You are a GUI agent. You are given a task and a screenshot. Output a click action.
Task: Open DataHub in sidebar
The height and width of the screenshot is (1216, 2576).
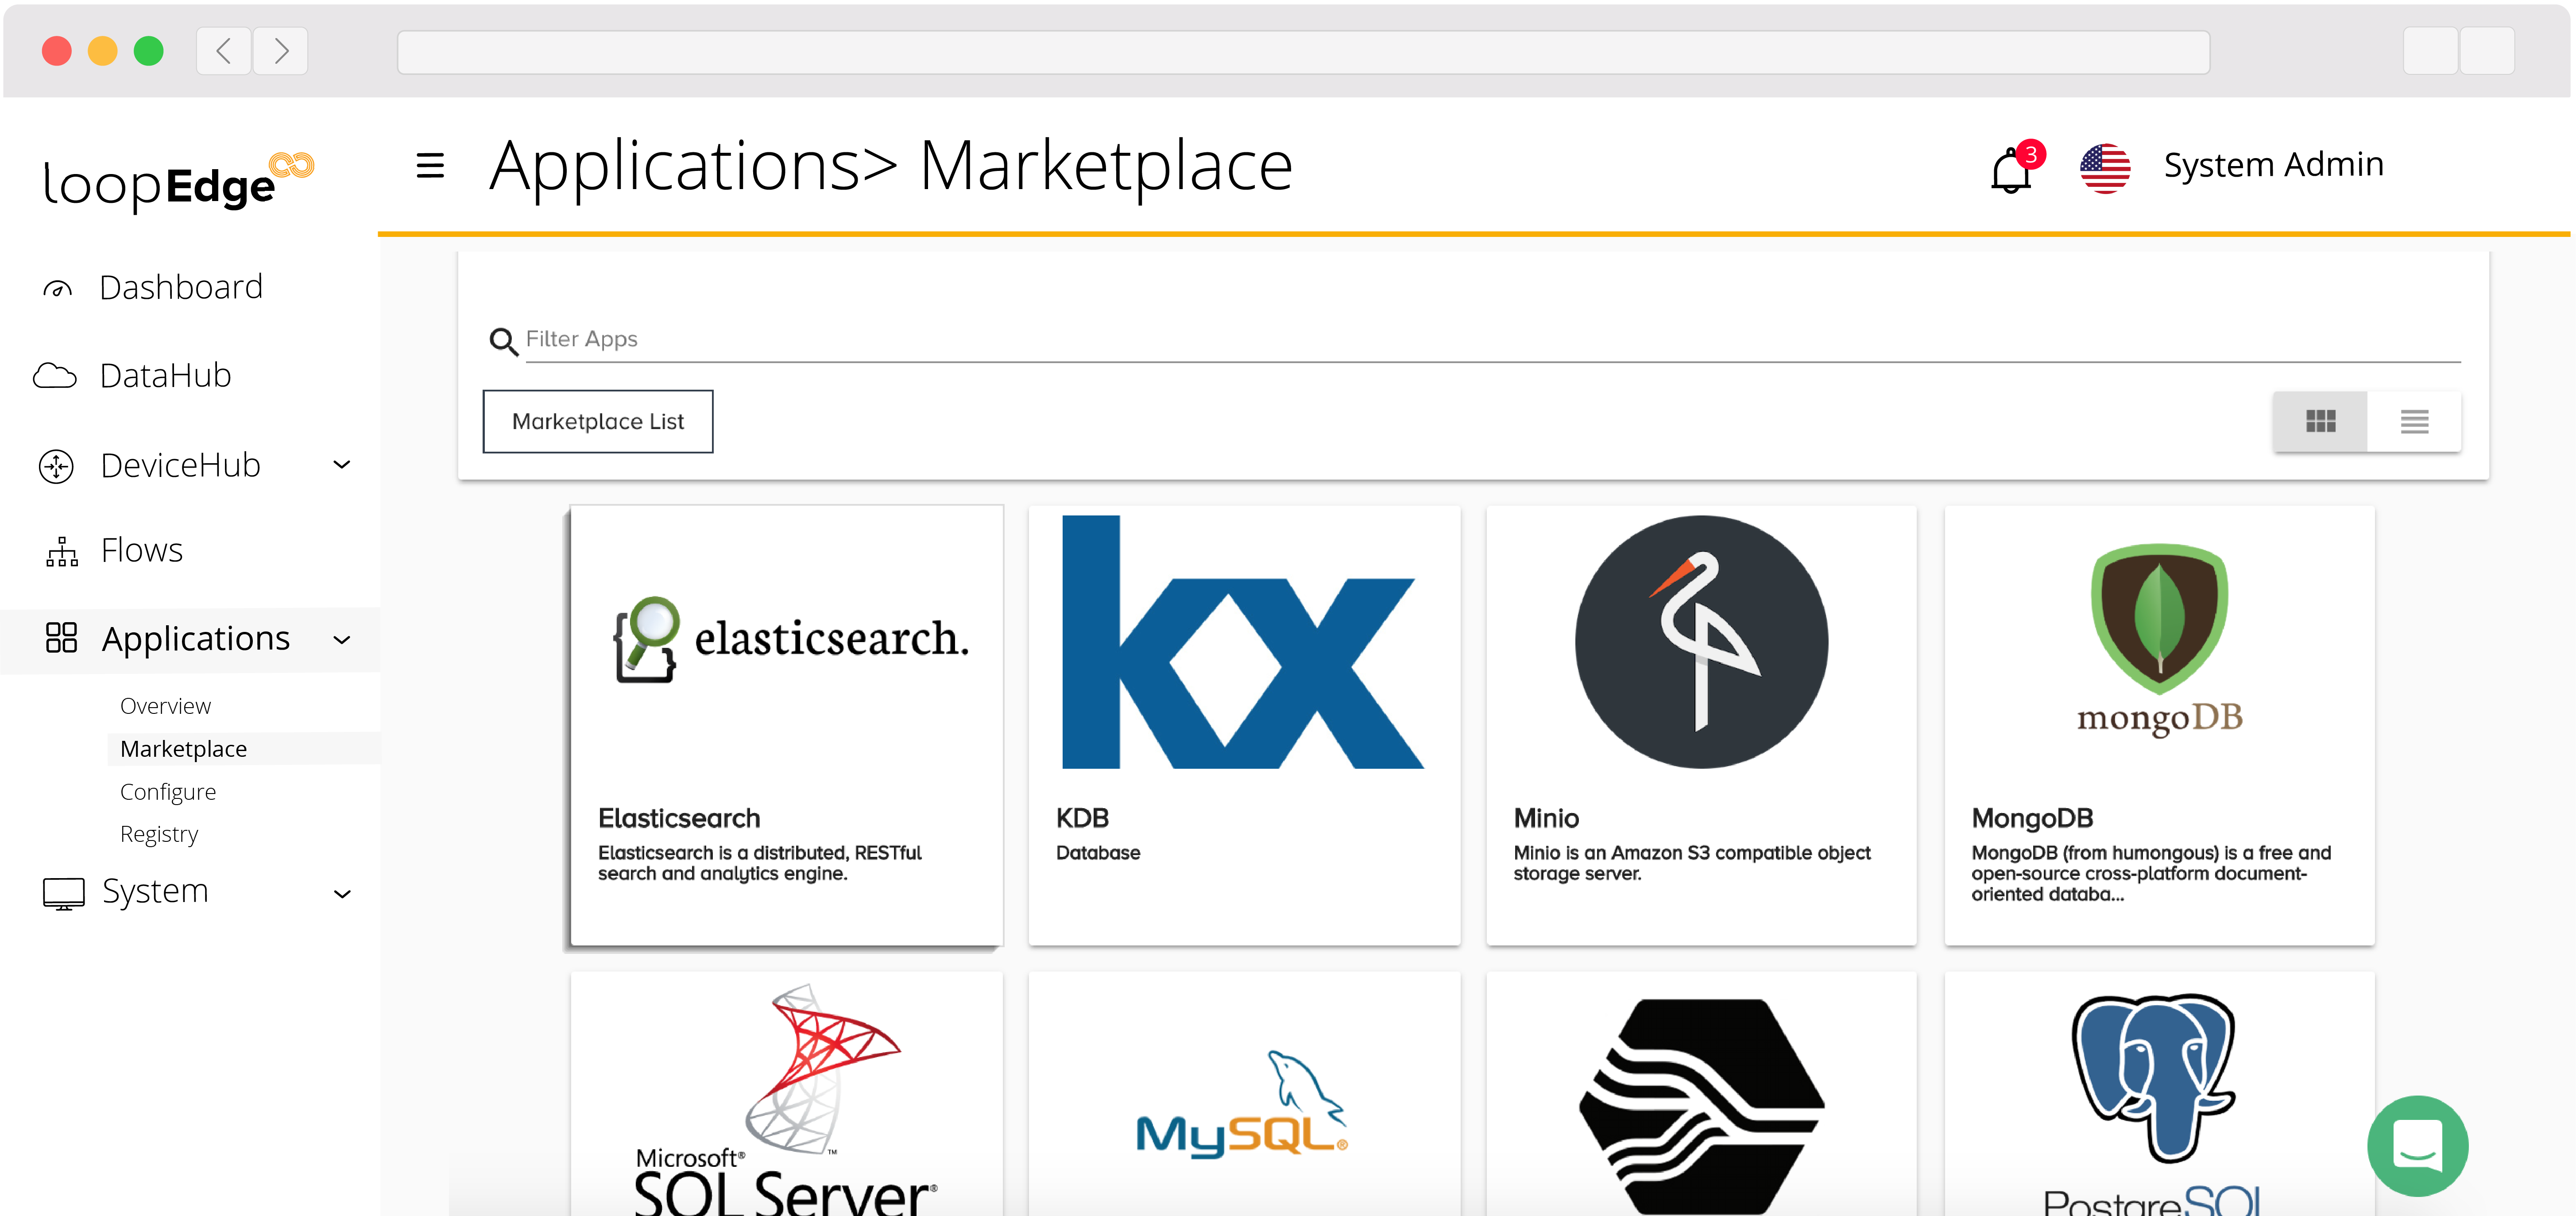tap(165, 376)
